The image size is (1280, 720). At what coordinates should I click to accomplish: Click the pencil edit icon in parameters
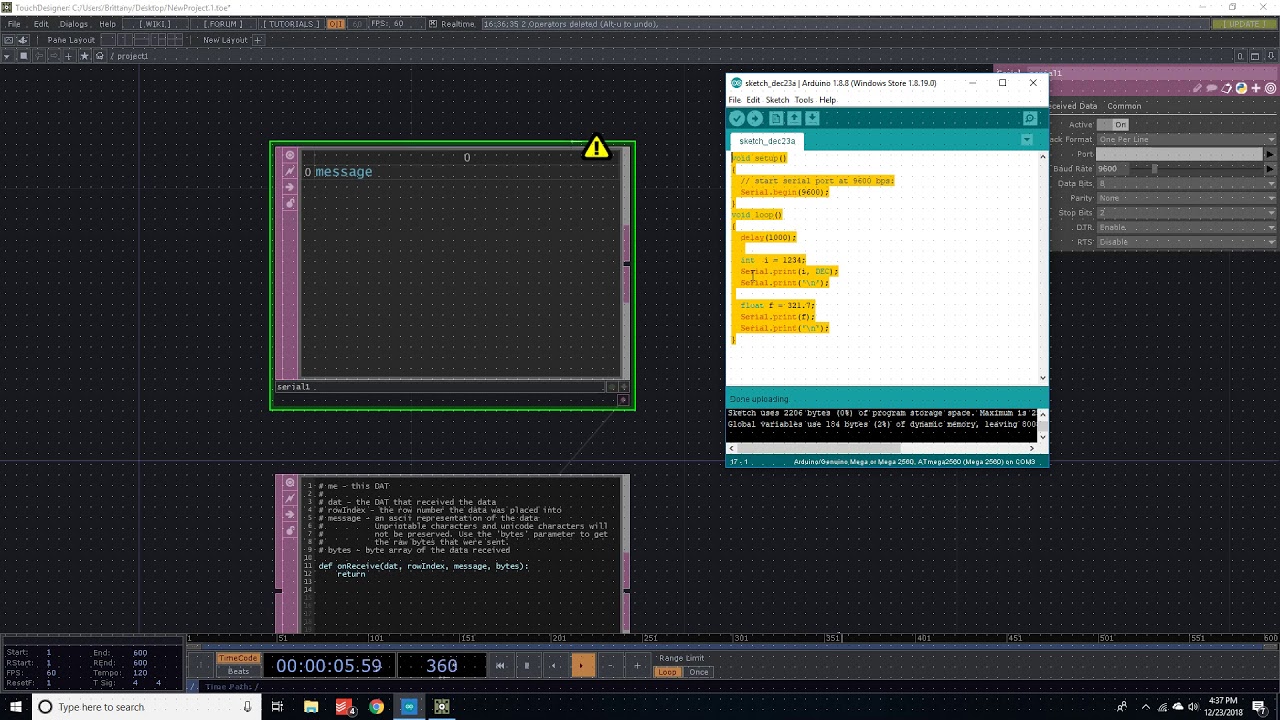[1197, 88]
